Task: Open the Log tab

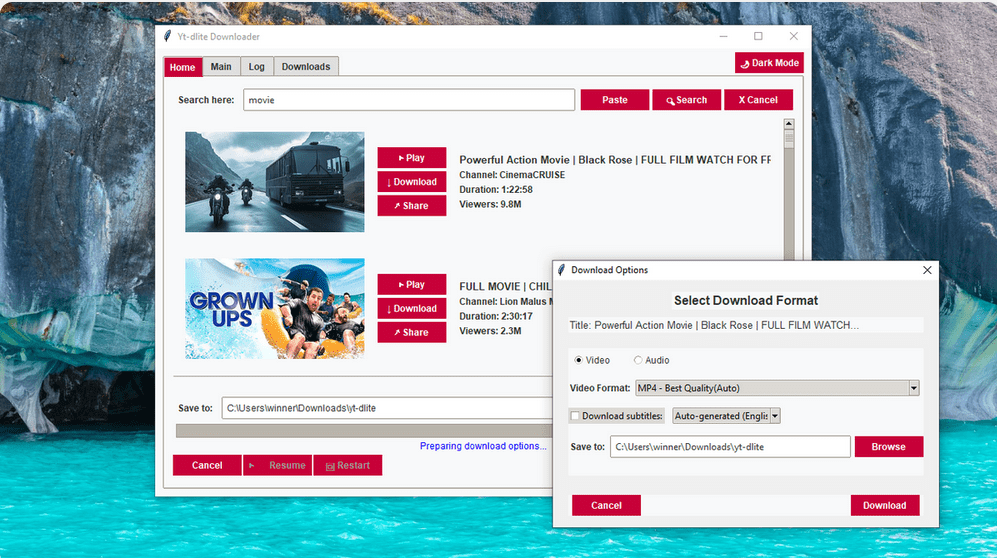Action: click(x=256, y=67)
